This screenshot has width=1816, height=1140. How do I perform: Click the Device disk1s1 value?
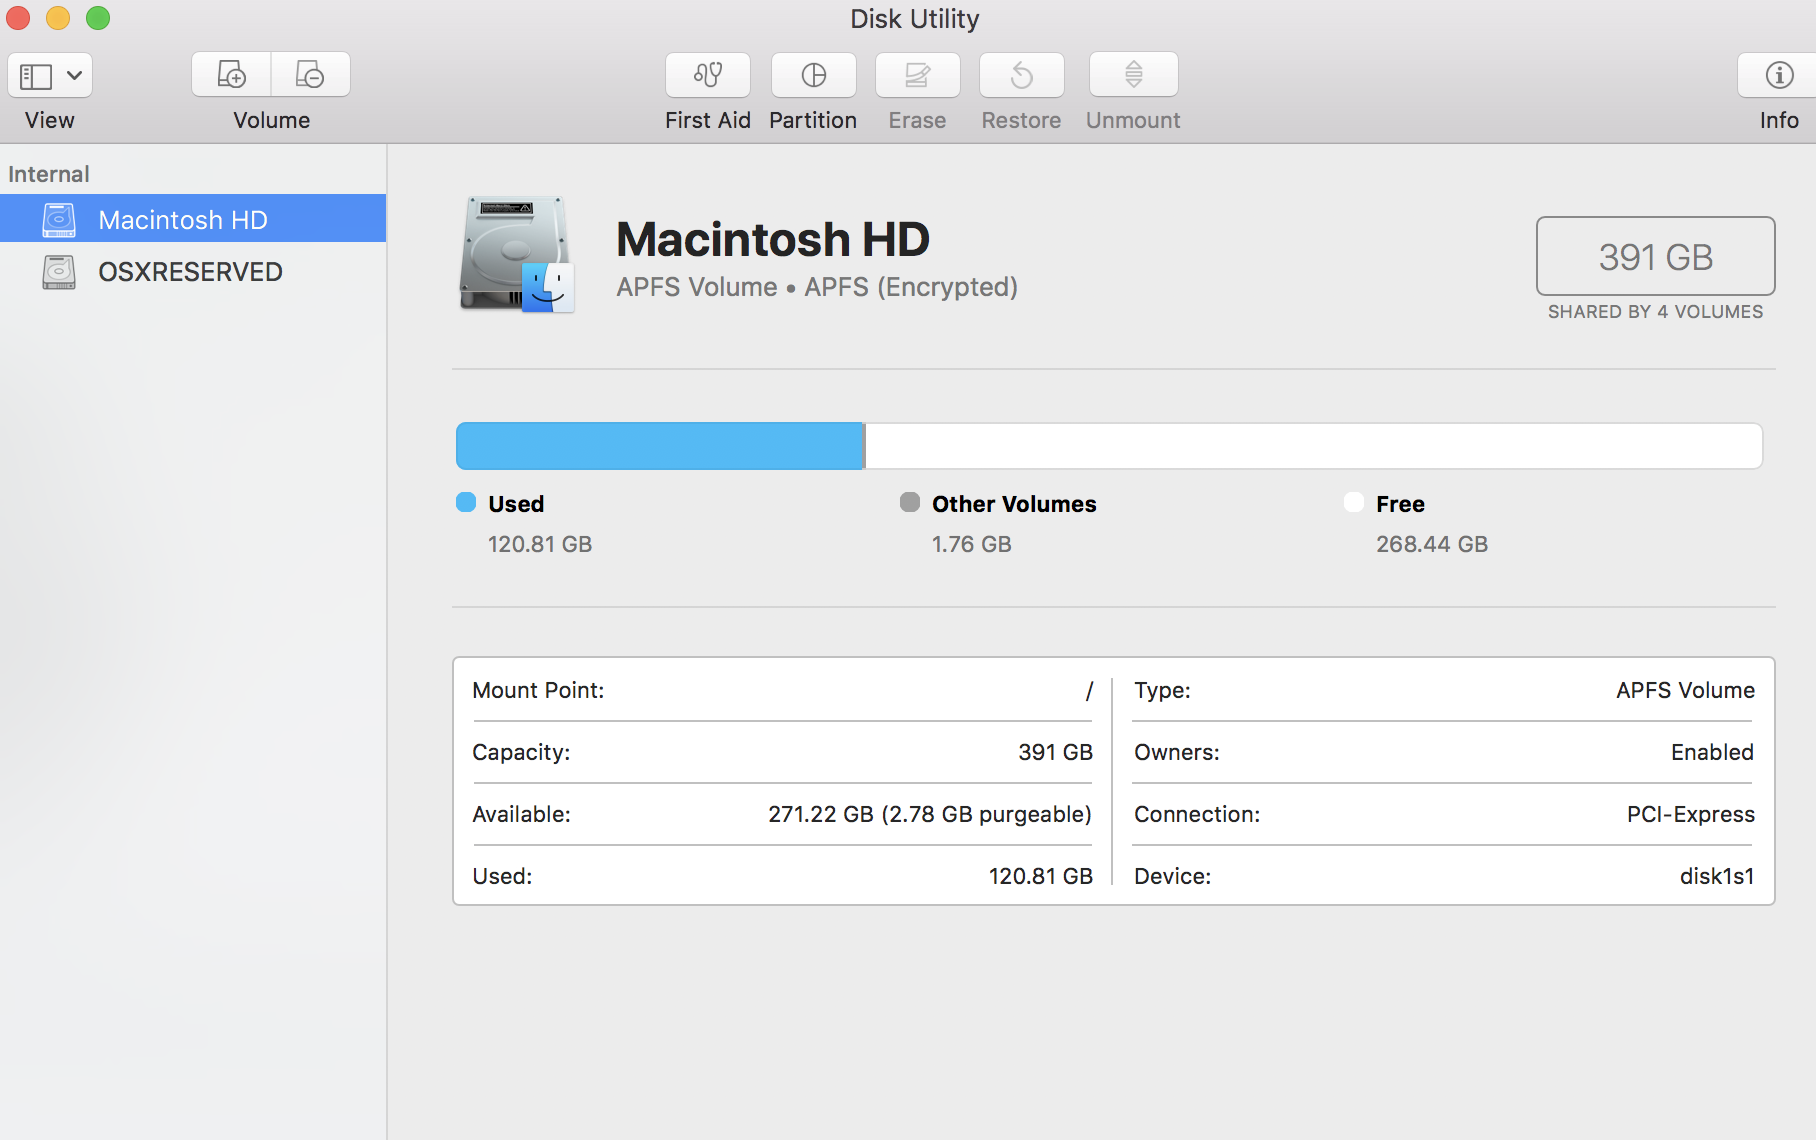coord(1717,876)
